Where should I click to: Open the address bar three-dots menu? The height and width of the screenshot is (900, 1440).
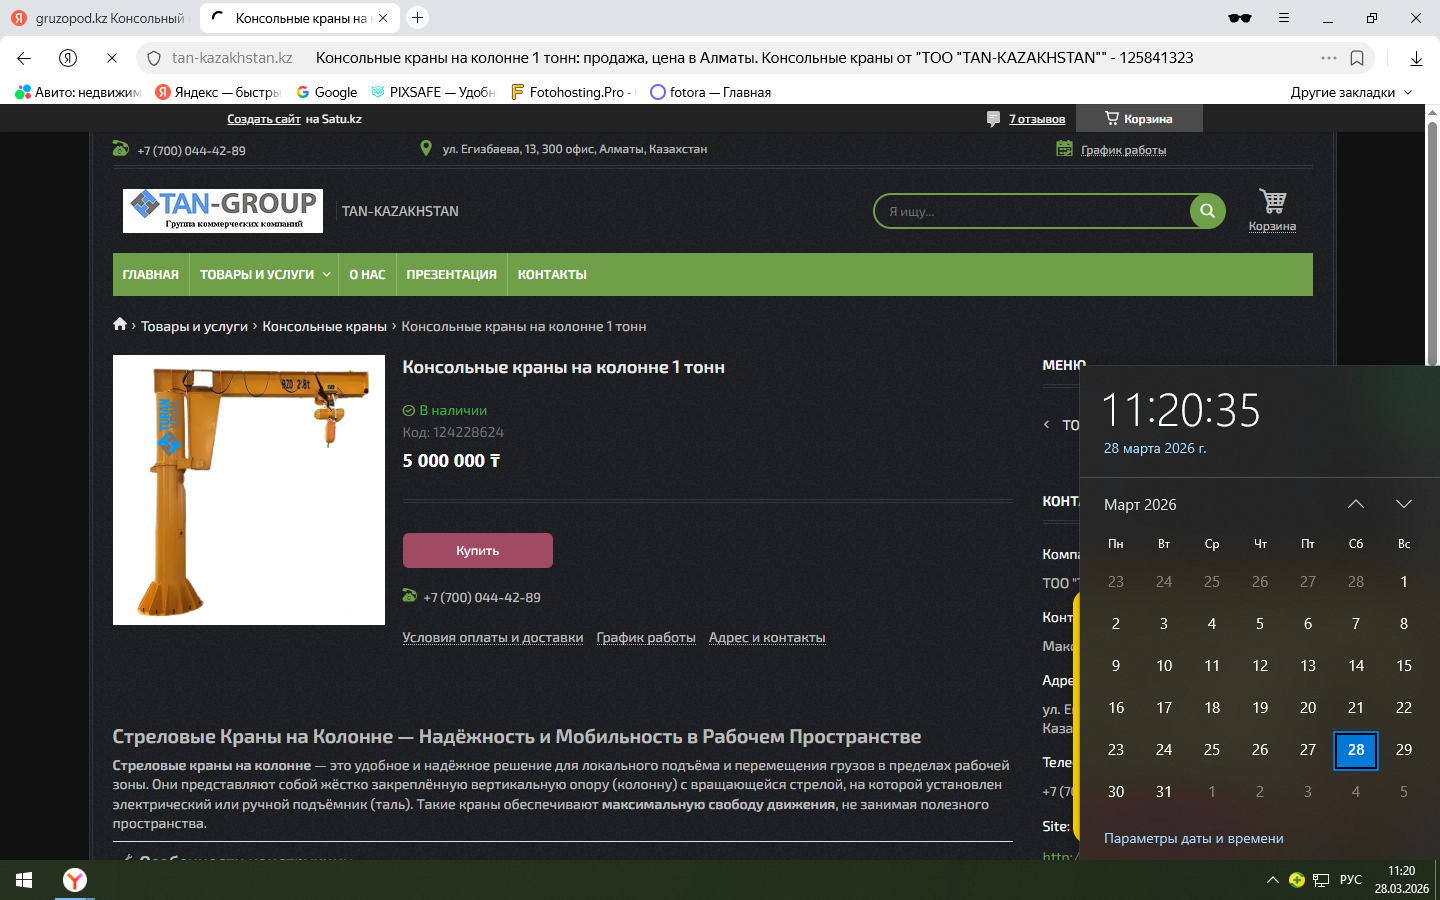pyautogui.click(x=1329, y=58)
